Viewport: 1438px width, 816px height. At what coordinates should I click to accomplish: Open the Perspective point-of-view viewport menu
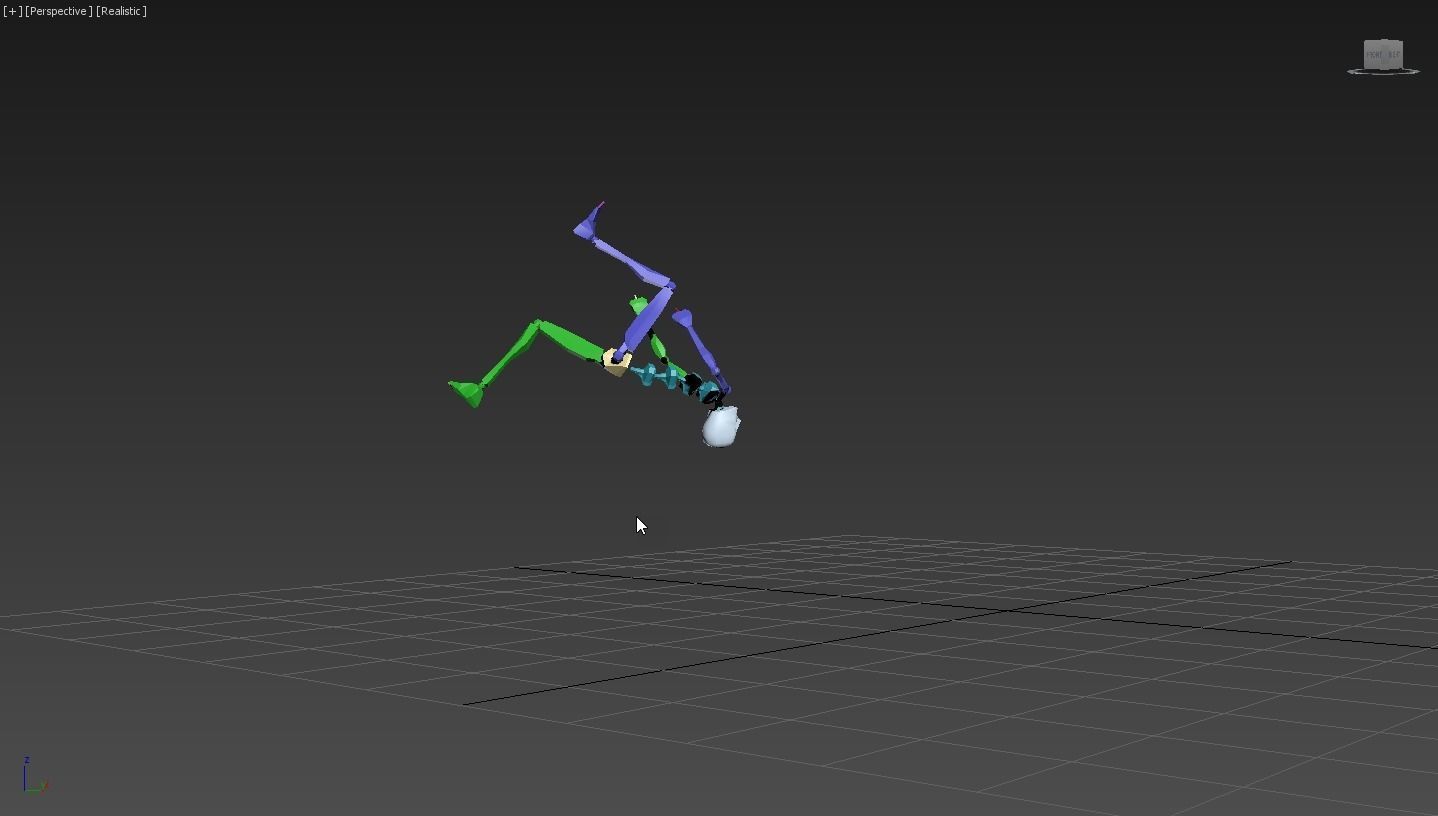tap(59, 11)
